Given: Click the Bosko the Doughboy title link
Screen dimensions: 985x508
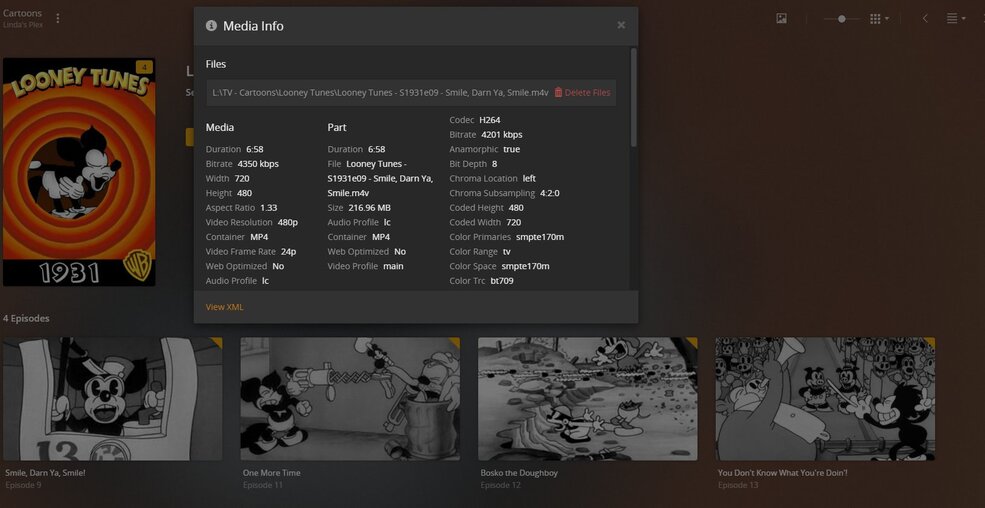Looking at the screenshot, I should click(x=519, y=473).
